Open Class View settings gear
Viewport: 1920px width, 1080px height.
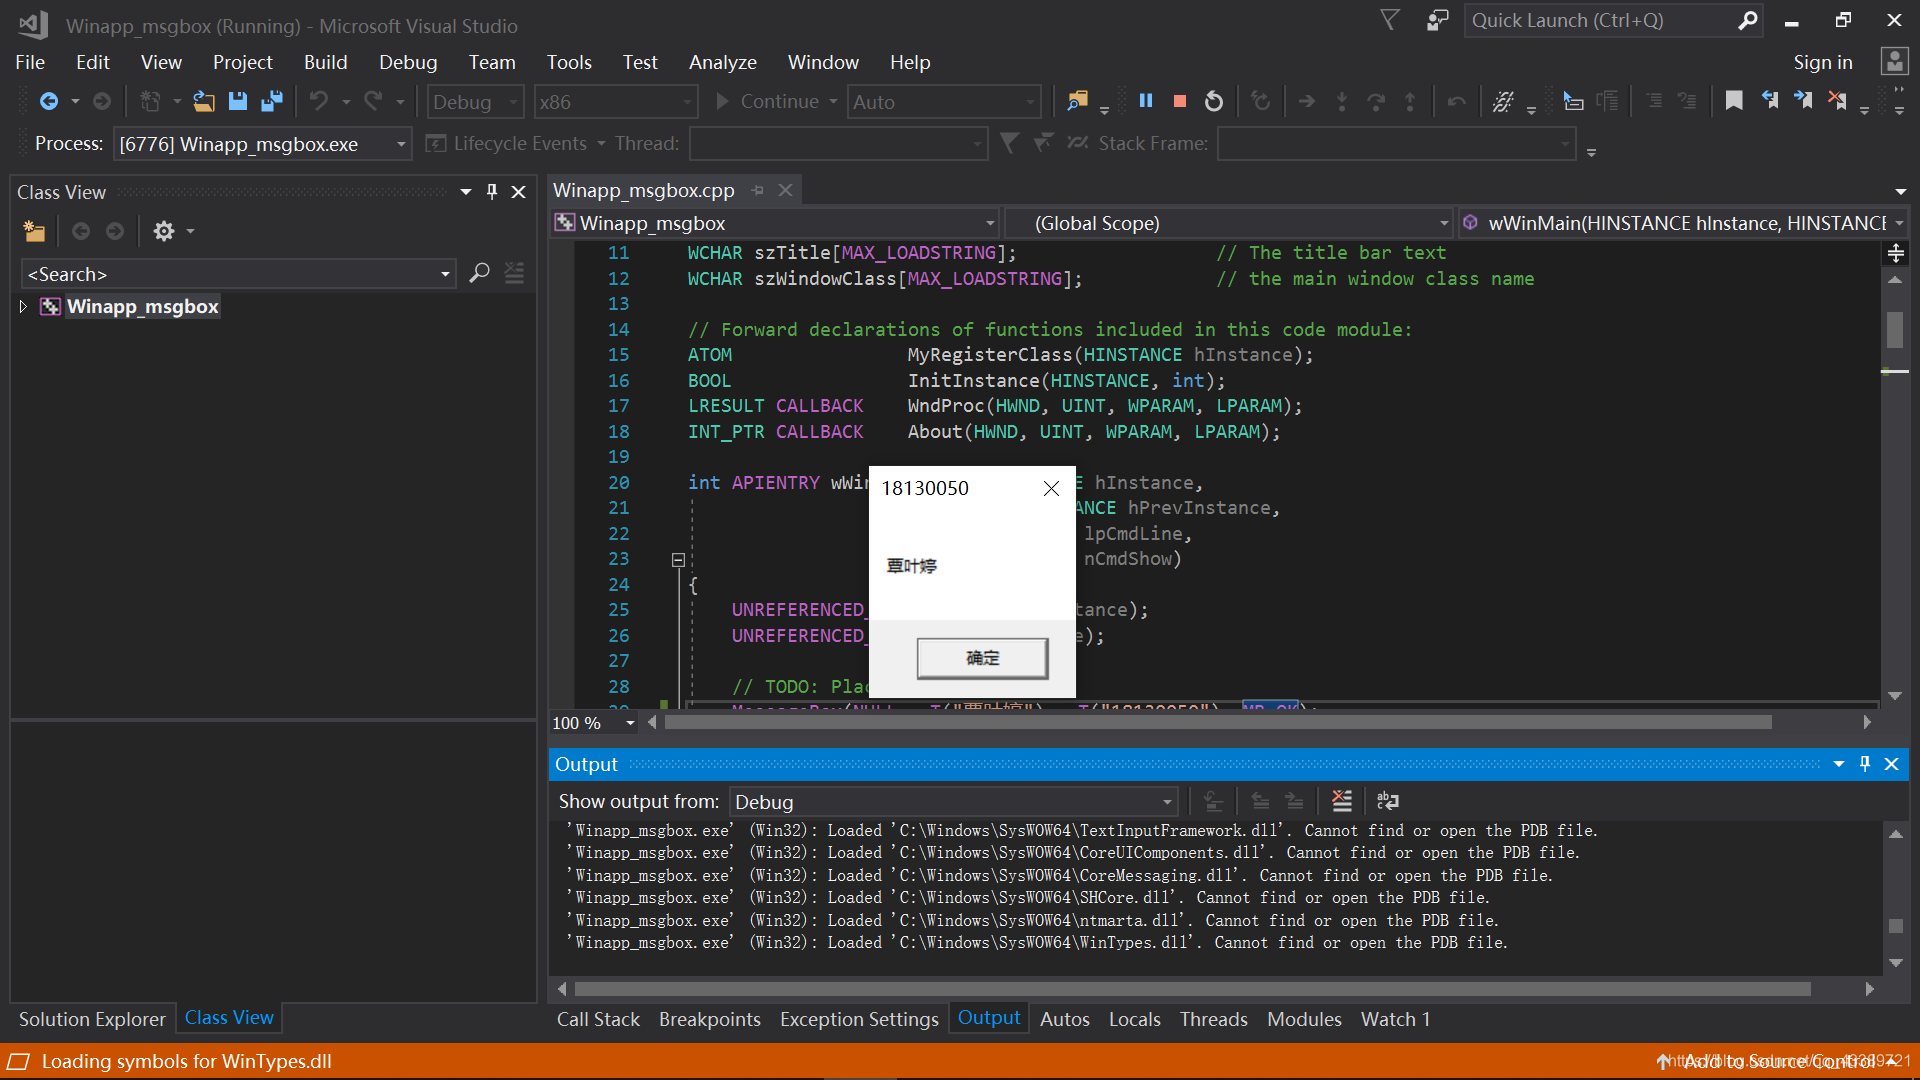[x=164, y=231]
